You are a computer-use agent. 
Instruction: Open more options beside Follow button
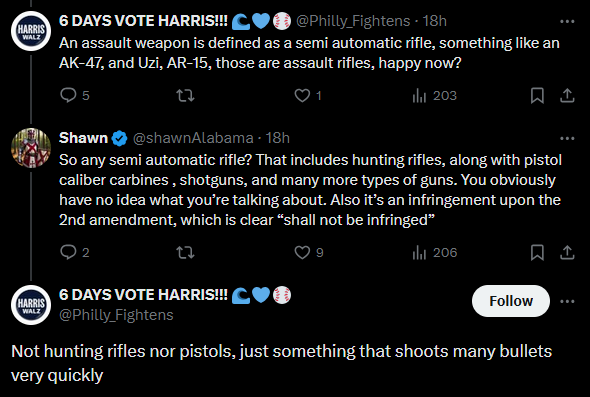pyautogui.click(x=567, y=301)
